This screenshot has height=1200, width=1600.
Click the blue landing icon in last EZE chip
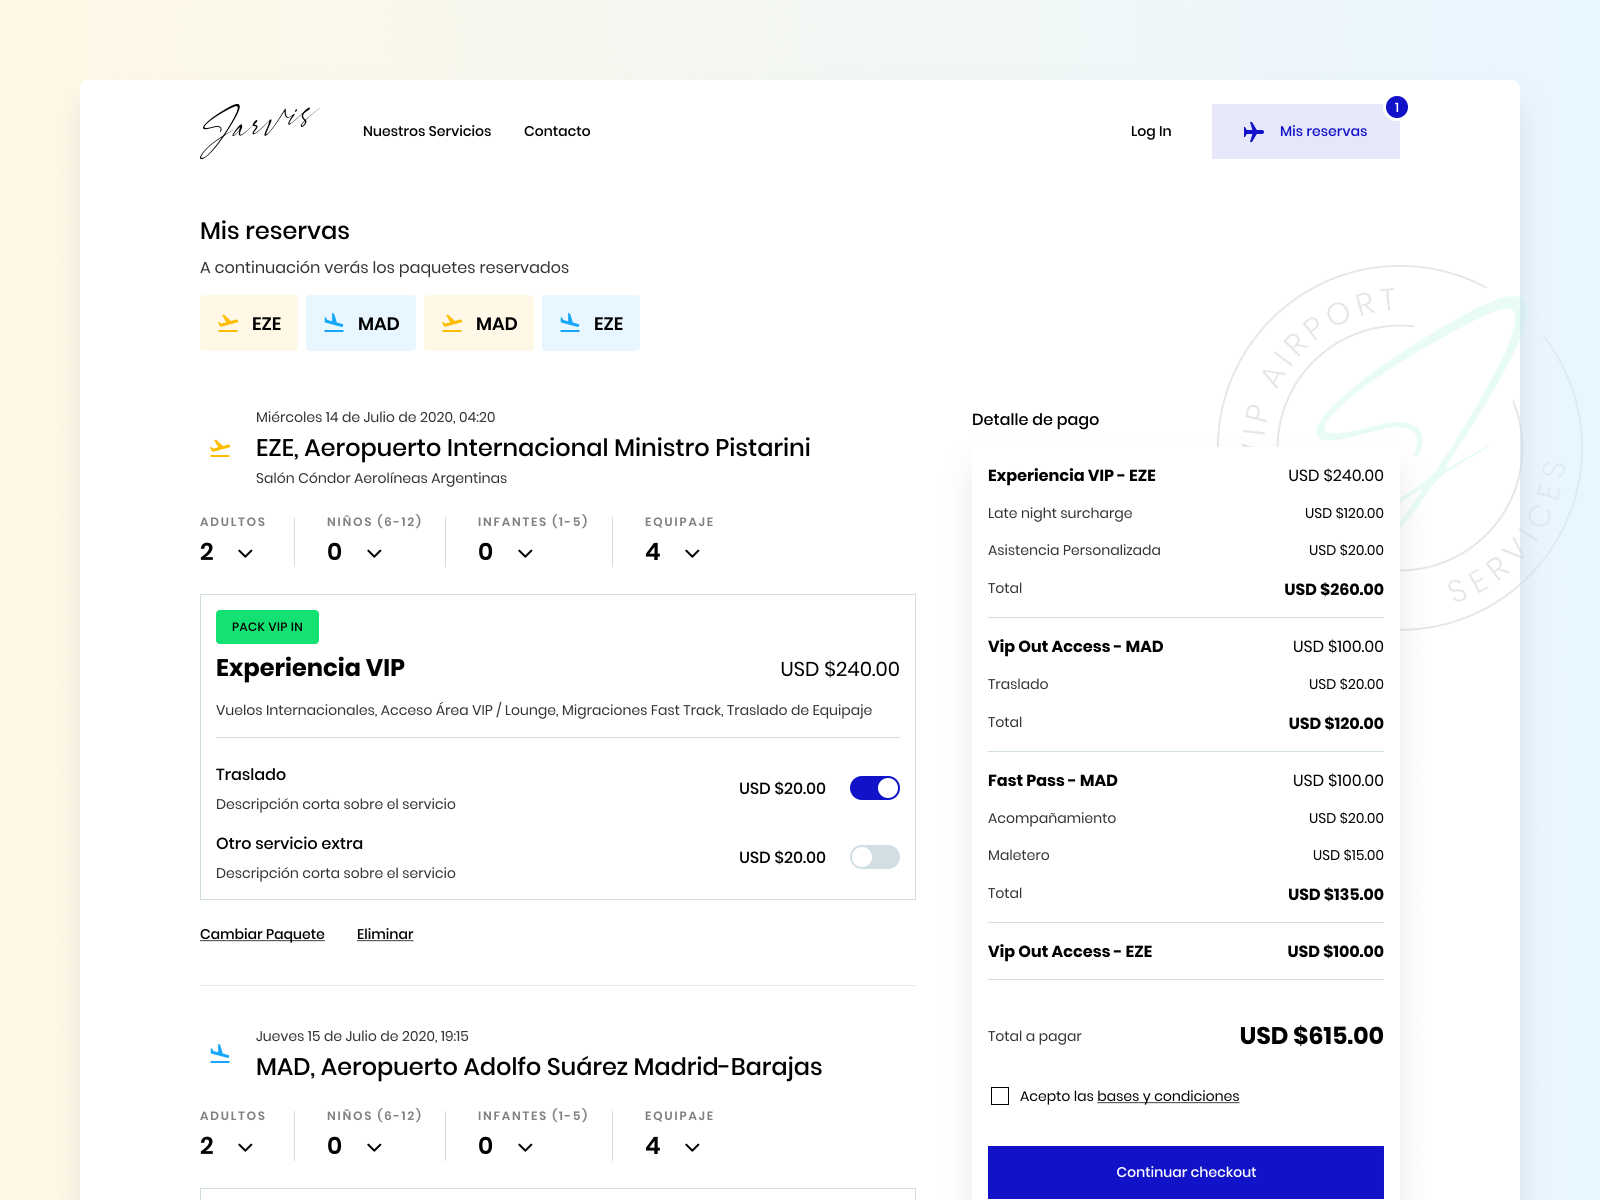(x=570, y=323)
